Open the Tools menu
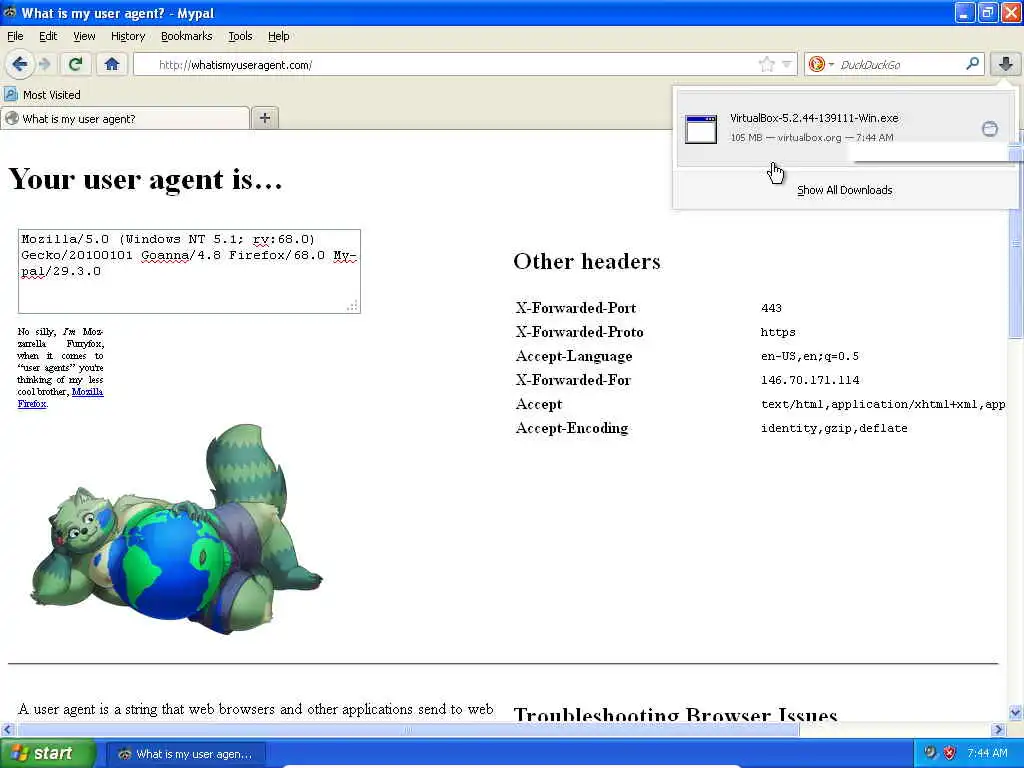The image size is (1024, 768). point(240,36)
